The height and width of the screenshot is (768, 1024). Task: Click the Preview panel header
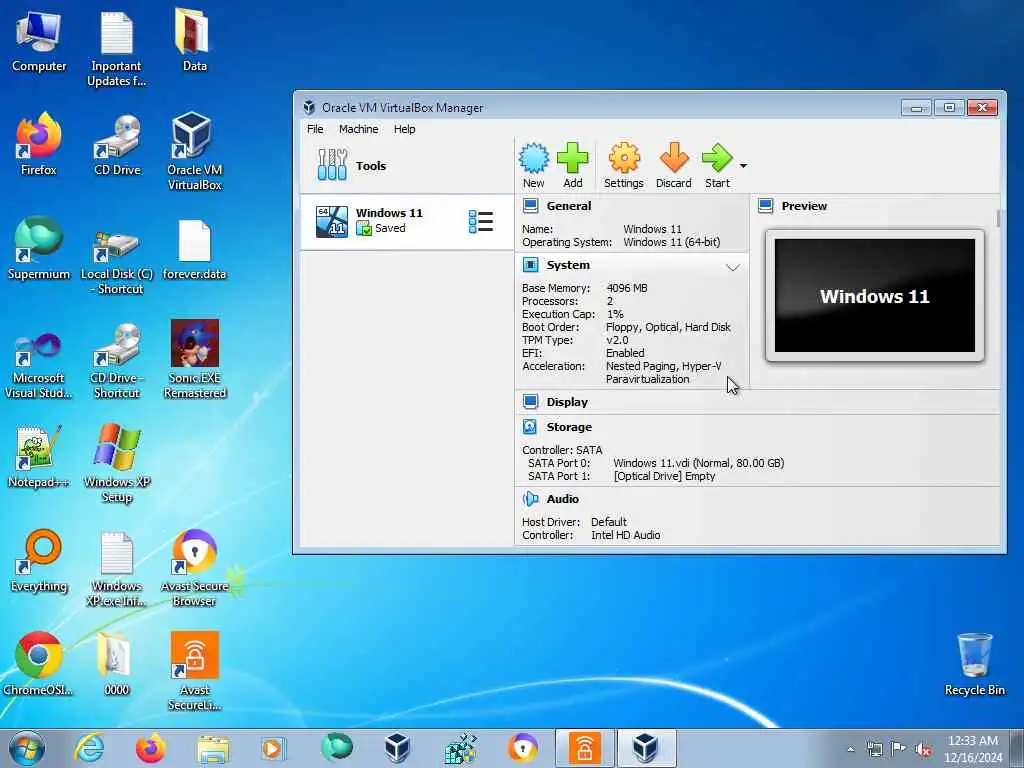(804, 206)
